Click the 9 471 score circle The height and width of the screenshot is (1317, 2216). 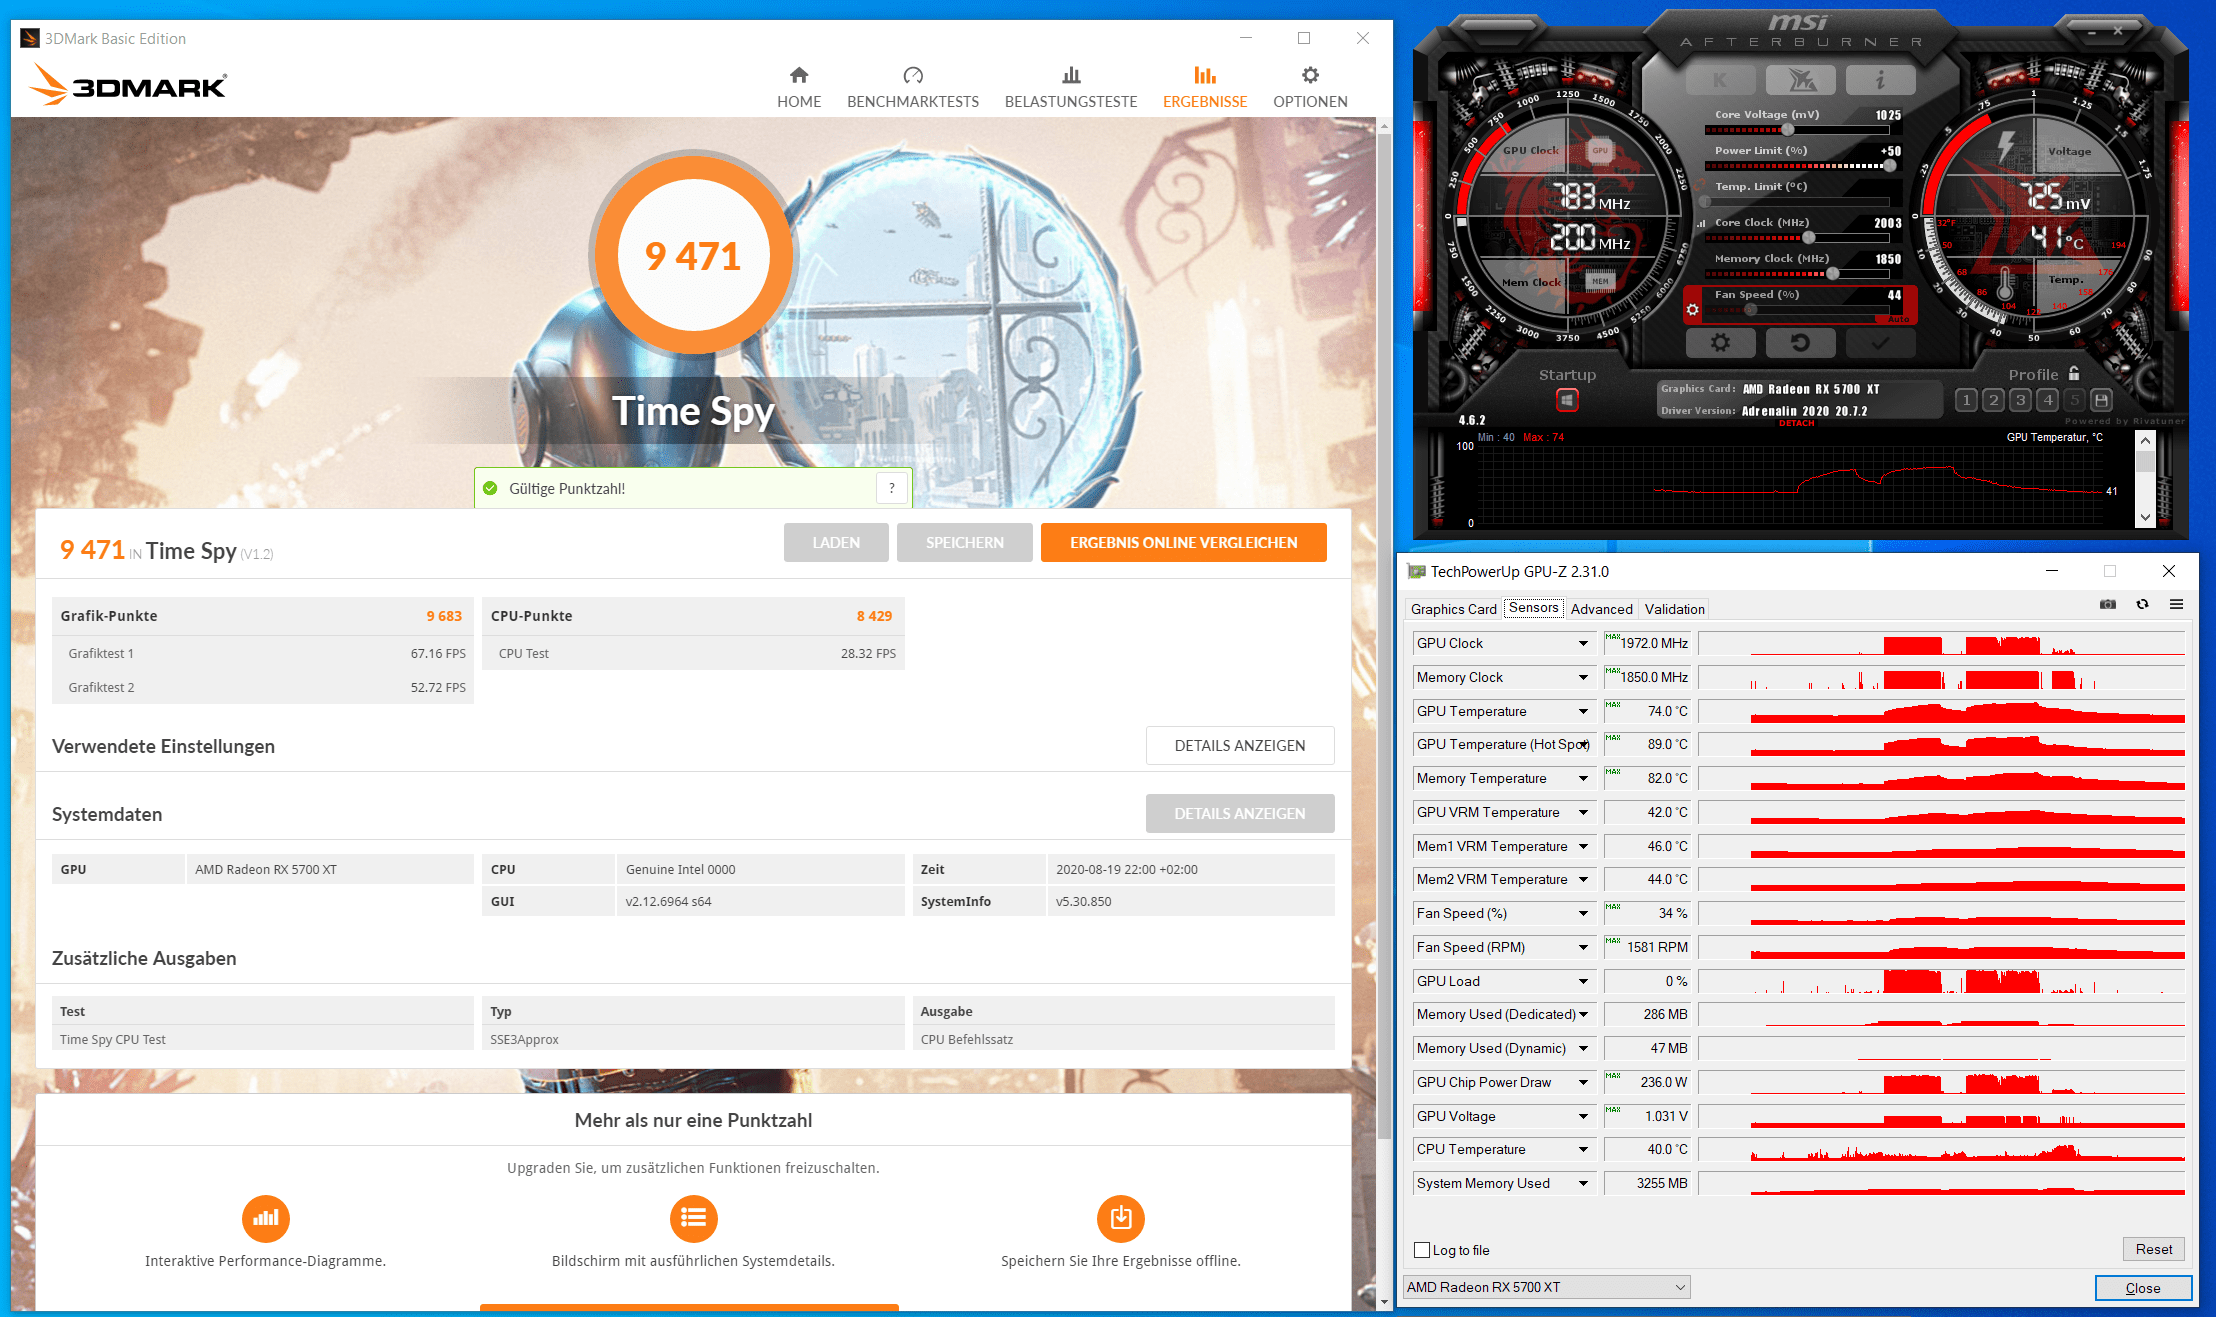(693, 255)
